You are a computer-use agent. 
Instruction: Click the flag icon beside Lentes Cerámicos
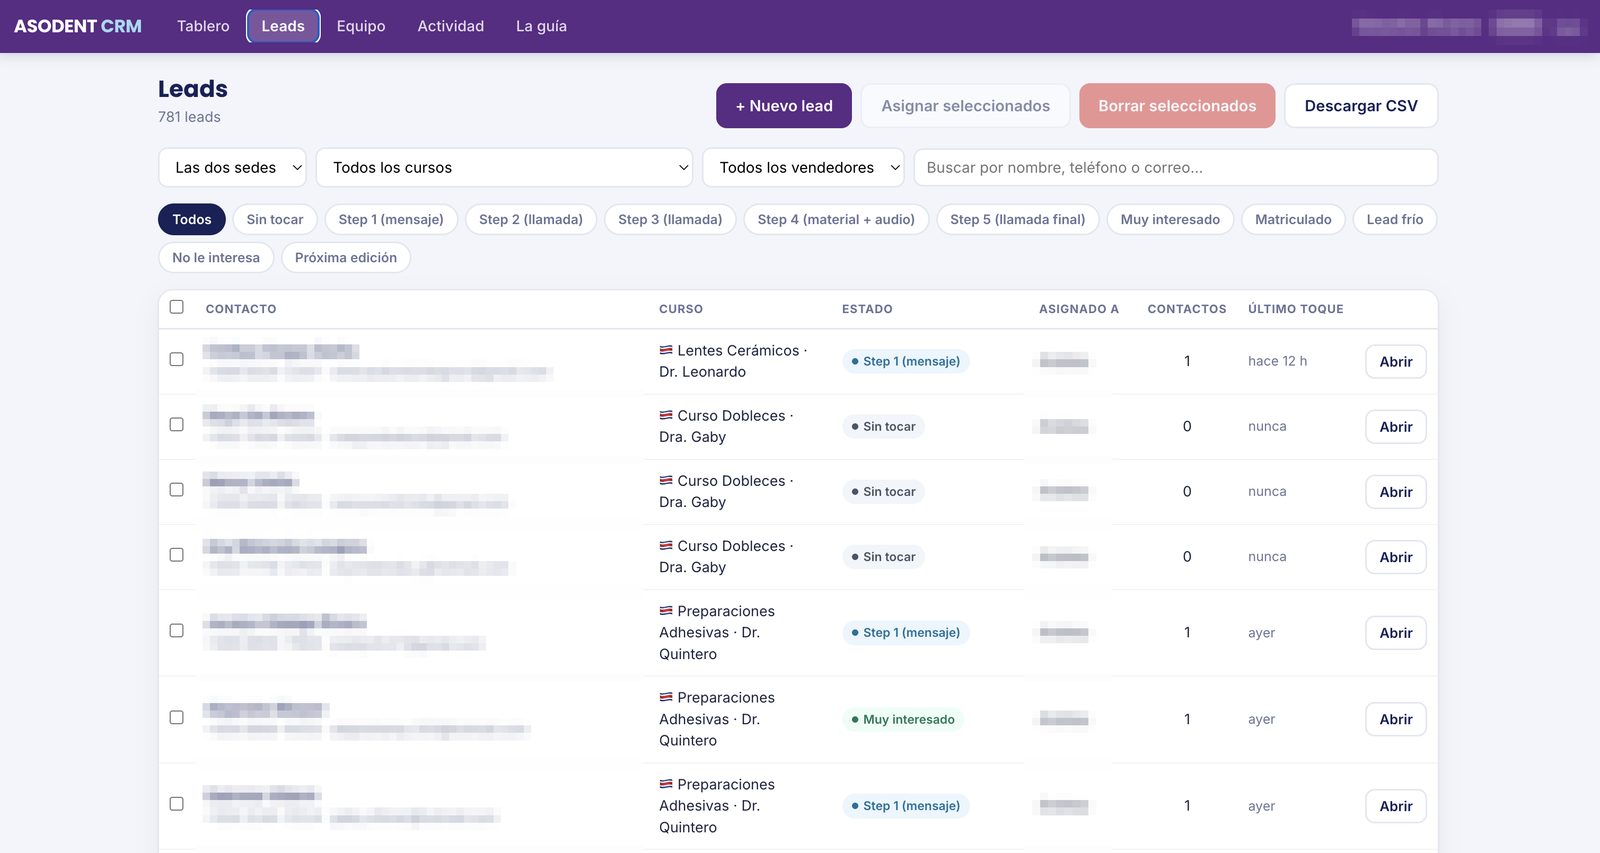[666, 350]
